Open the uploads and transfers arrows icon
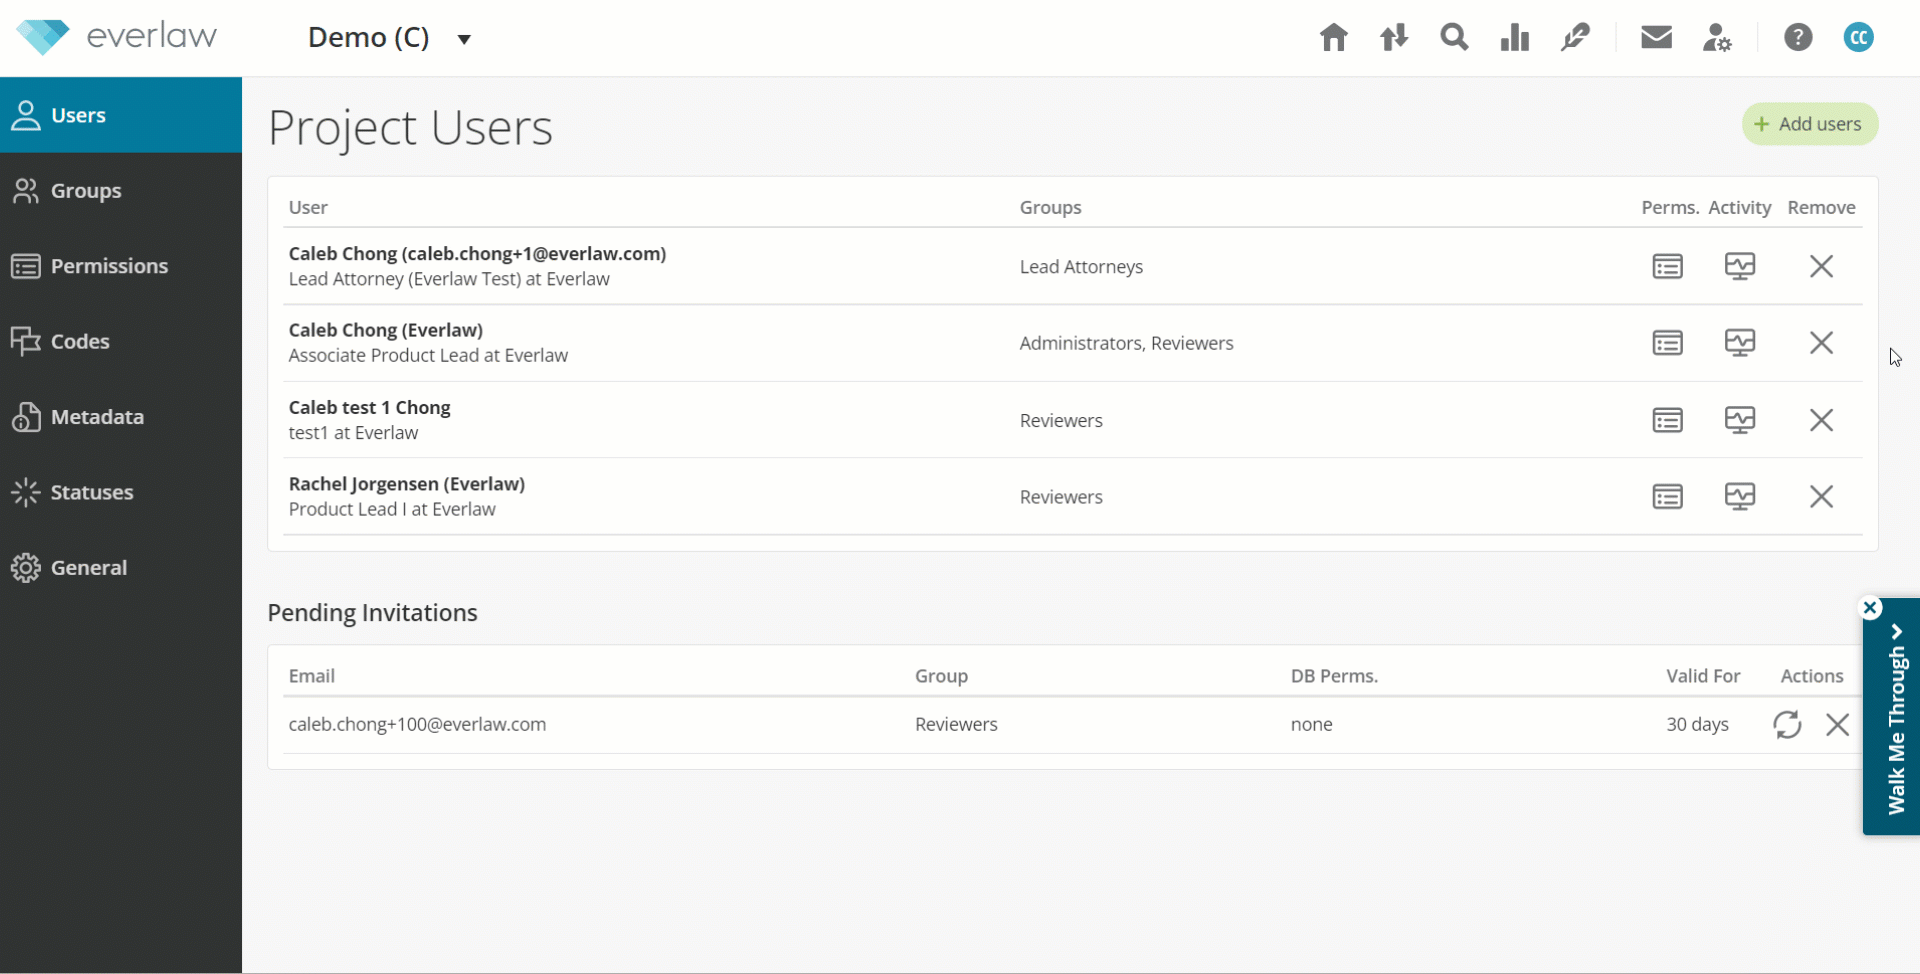1920x974 pixels. tap(1394, 38)
